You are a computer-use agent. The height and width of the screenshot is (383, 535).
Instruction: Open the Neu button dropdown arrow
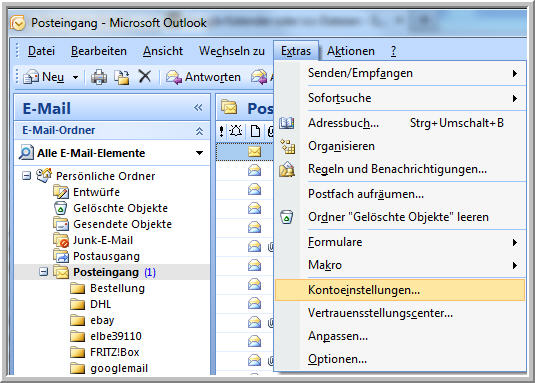point(75,77)
